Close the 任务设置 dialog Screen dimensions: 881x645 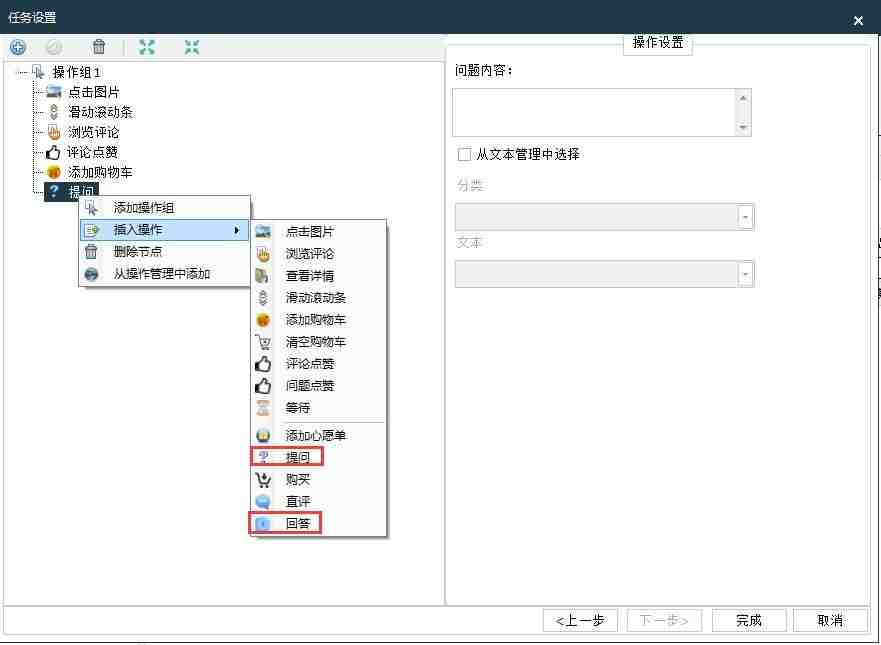click(x=858, y=21)
